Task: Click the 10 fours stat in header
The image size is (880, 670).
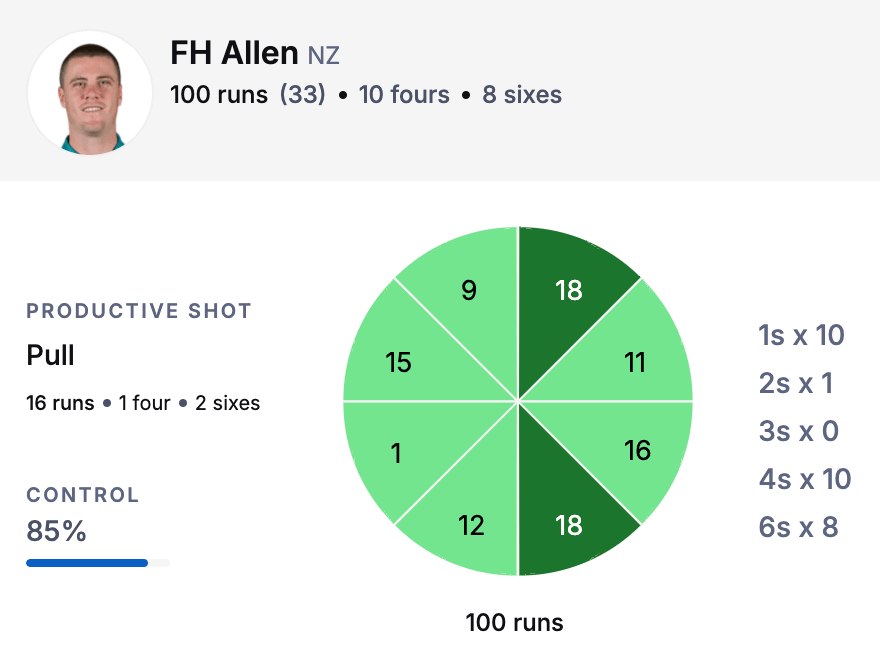Action: pyautogui.click(x=404, y=94)
